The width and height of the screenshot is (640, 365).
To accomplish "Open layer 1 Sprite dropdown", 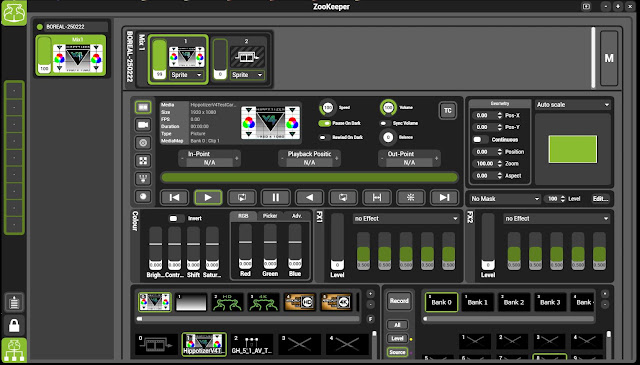I will point(187,75).
